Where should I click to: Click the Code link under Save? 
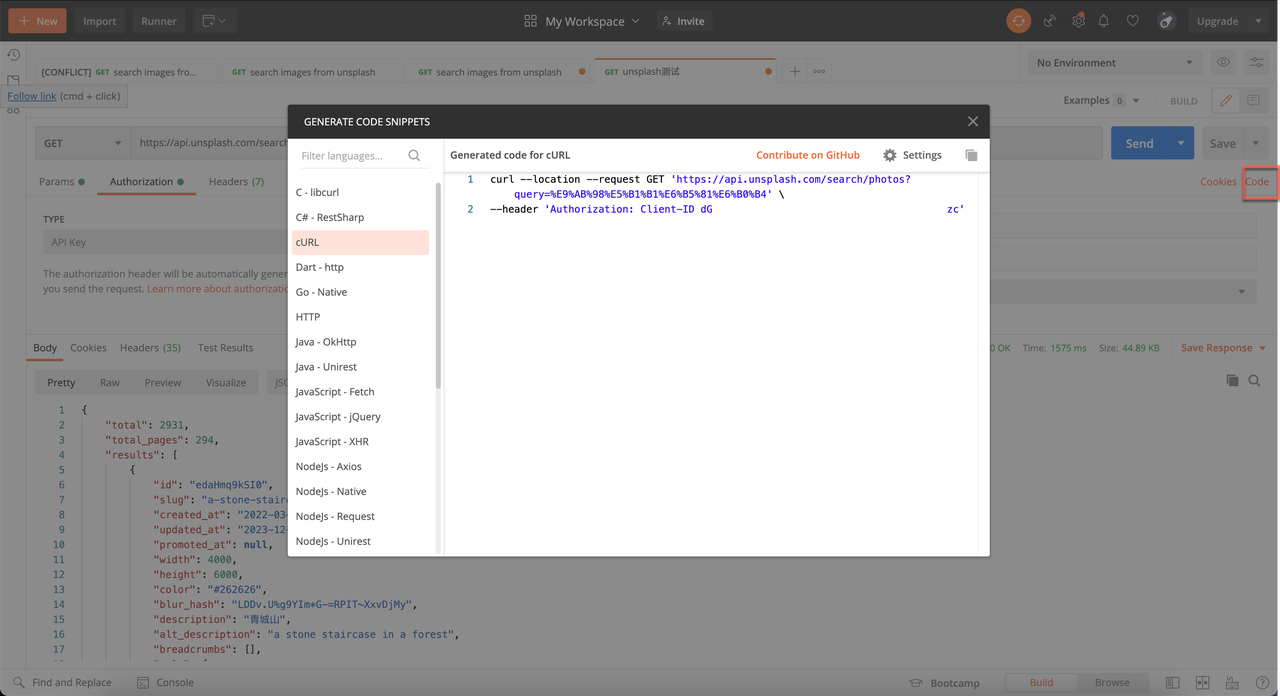pos(1257,181)
